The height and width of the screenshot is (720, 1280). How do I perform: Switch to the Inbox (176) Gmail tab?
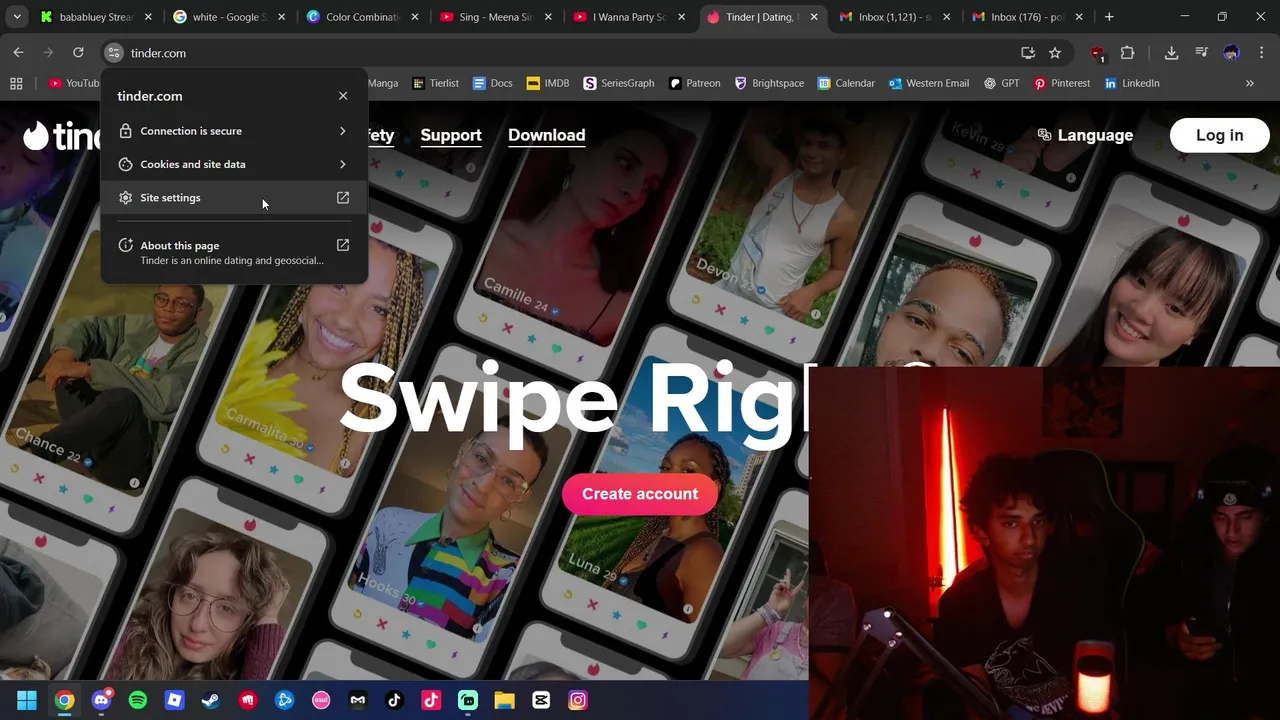(1026, 17)
